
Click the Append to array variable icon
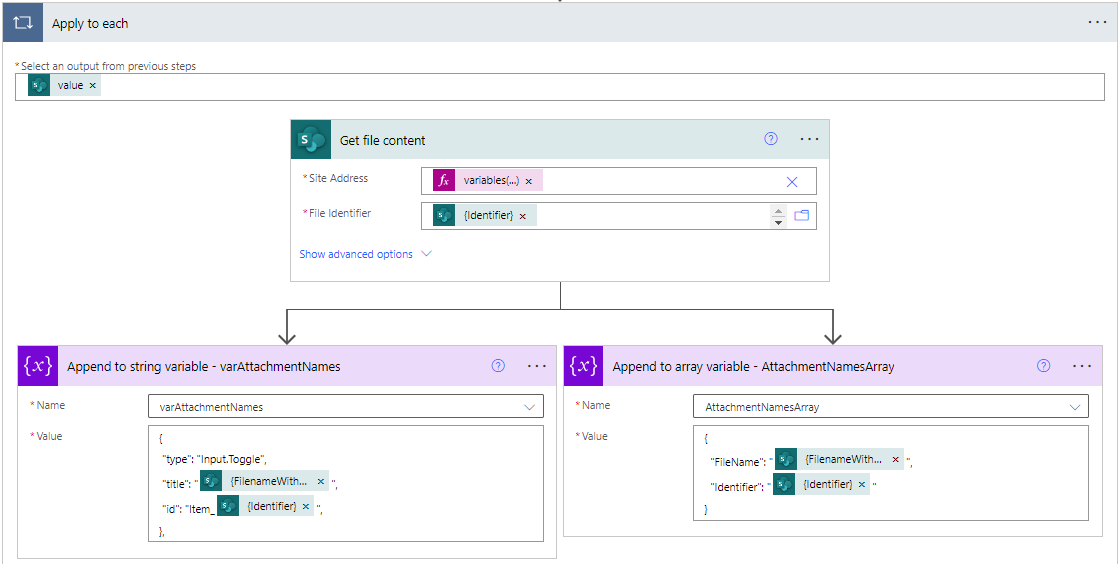tap(583, 366)
